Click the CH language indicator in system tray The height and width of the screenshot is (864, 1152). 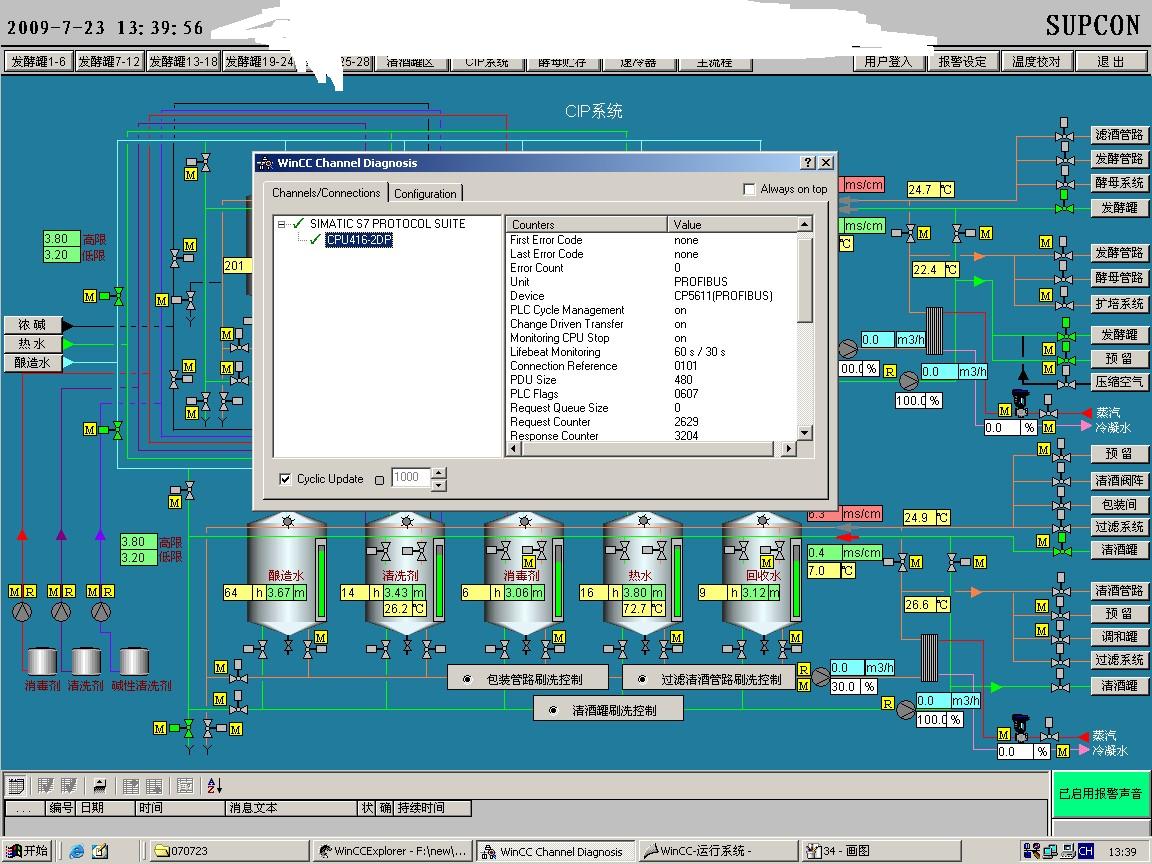coord(1085,852)
